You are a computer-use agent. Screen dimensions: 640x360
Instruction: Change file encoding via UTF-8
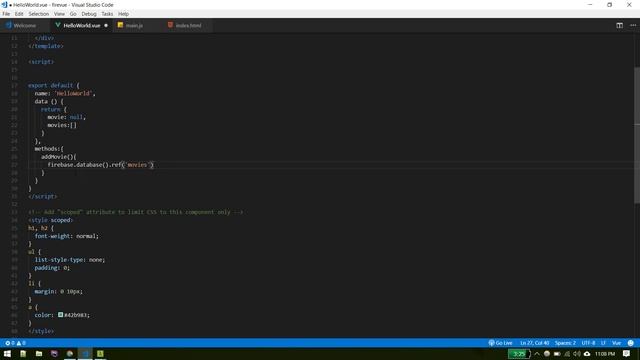click(588, 343)
